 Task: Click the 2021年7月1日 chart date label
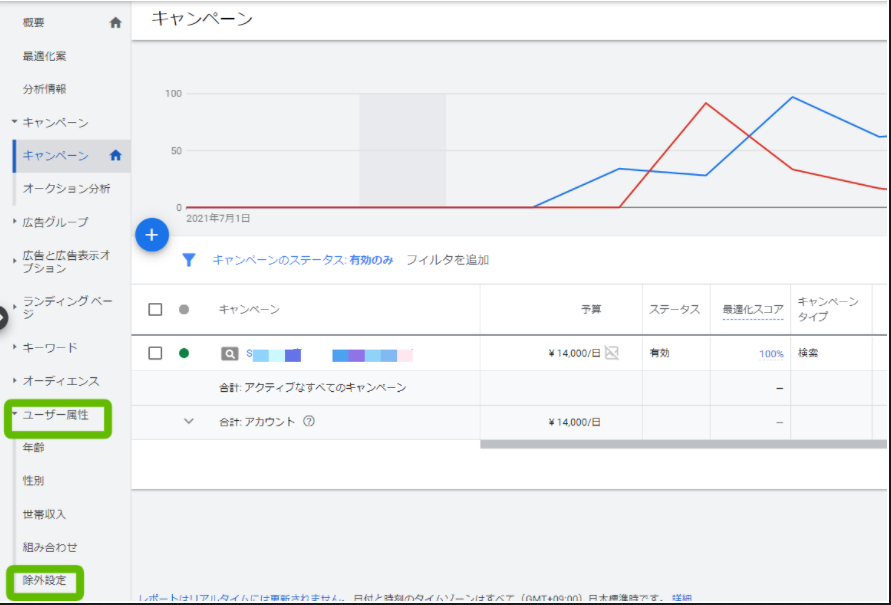point(218,218)
